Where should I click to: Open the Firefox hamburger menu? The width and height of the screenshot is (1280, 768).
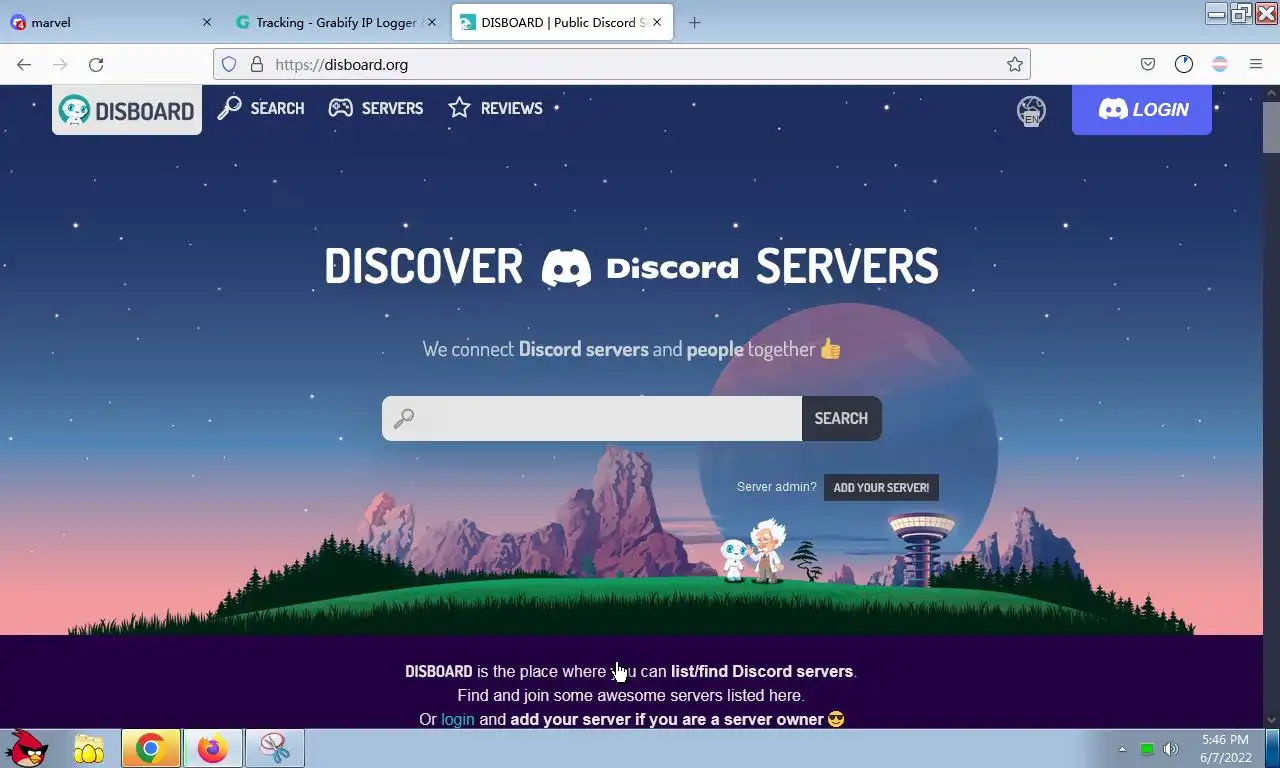click(1256, 64)
